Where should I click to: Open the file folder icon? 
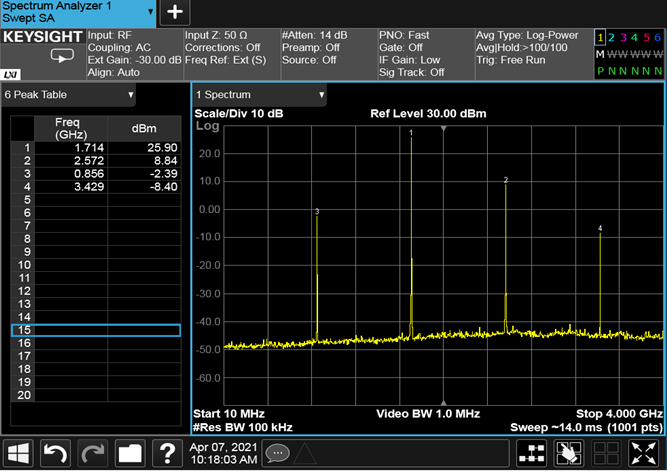pyautogui.click(x=130, y=453)
